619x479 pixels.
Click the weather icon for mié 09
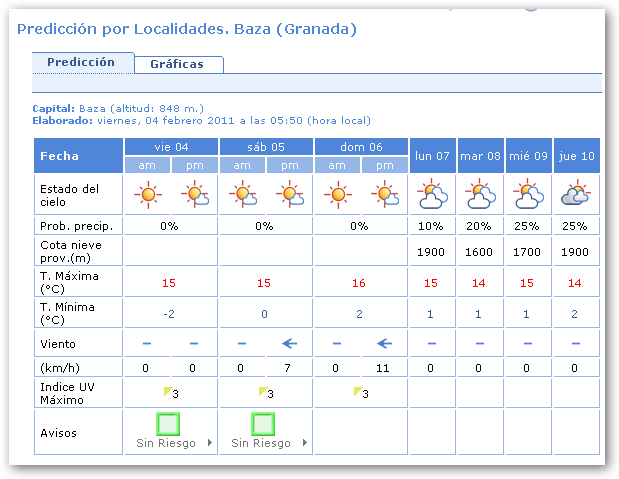point(527,194)
